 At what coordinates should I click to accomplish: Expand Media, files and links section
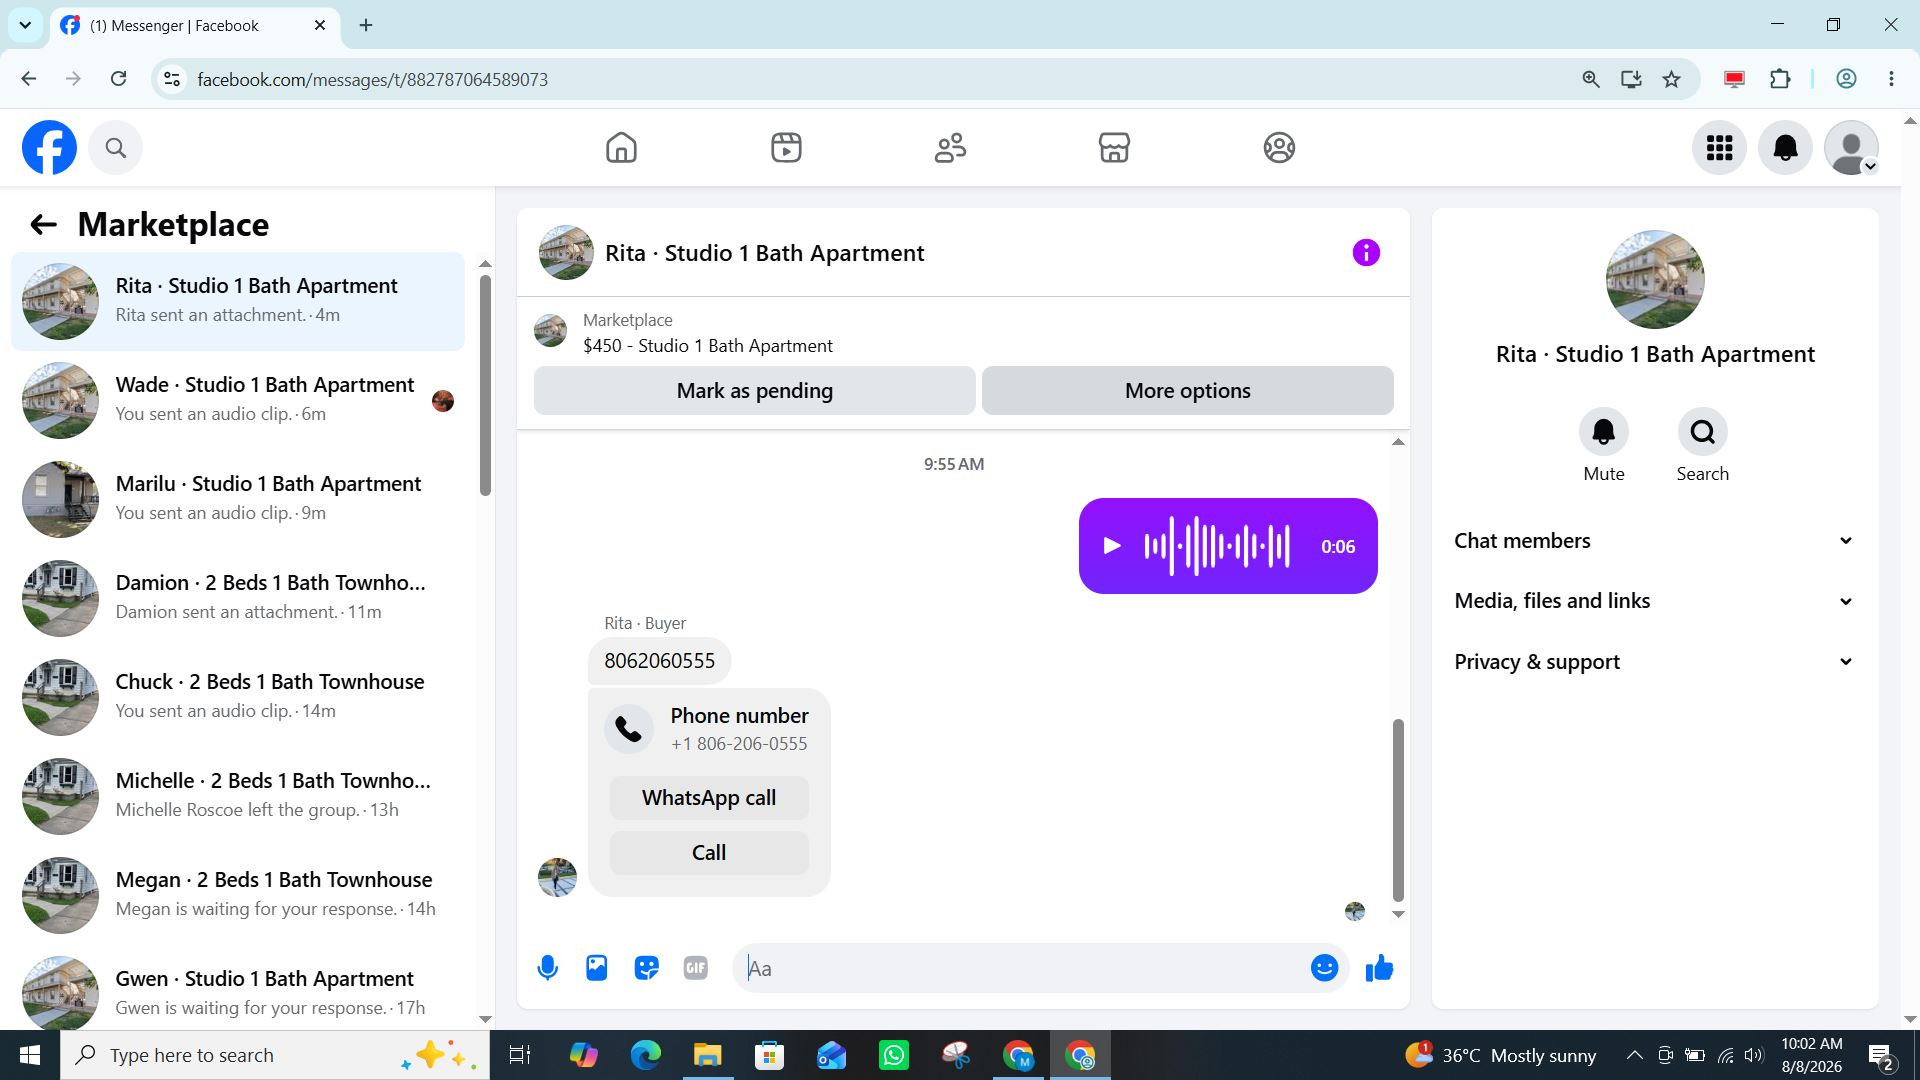(1654, 601)
